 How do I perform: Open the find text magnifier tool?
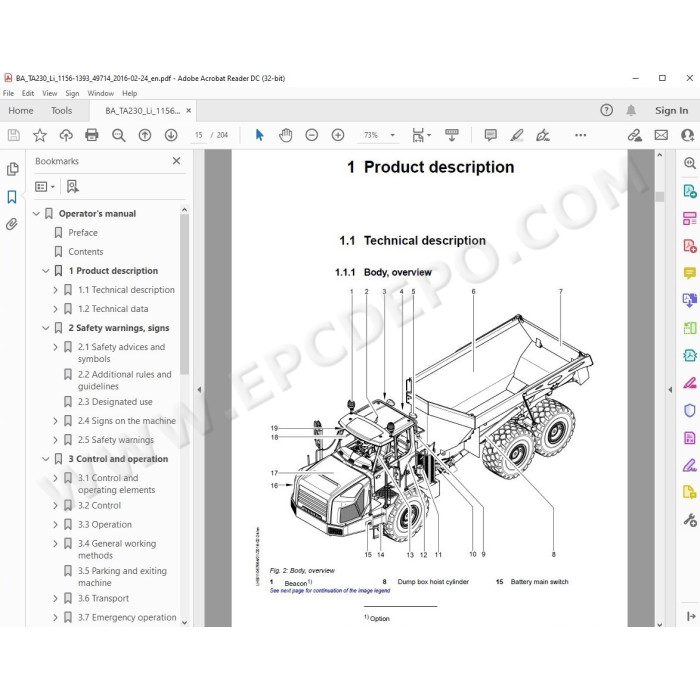(x=118, y=135)
